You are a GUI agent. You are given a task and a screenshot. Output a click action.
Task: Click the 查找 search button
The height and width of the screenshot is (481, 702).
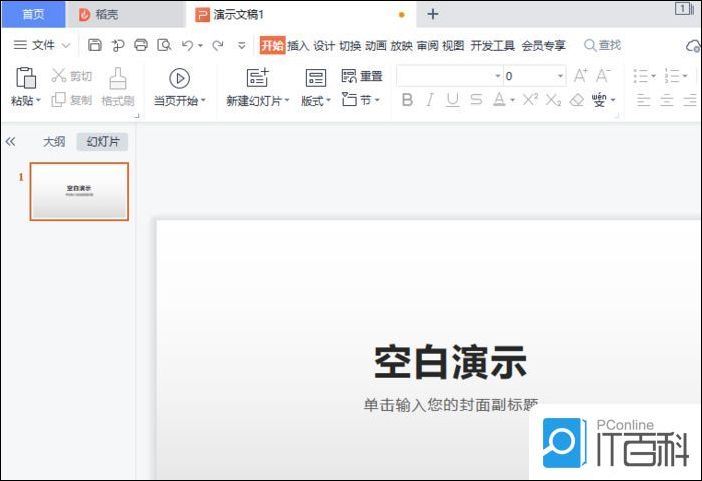click(603, 45)
